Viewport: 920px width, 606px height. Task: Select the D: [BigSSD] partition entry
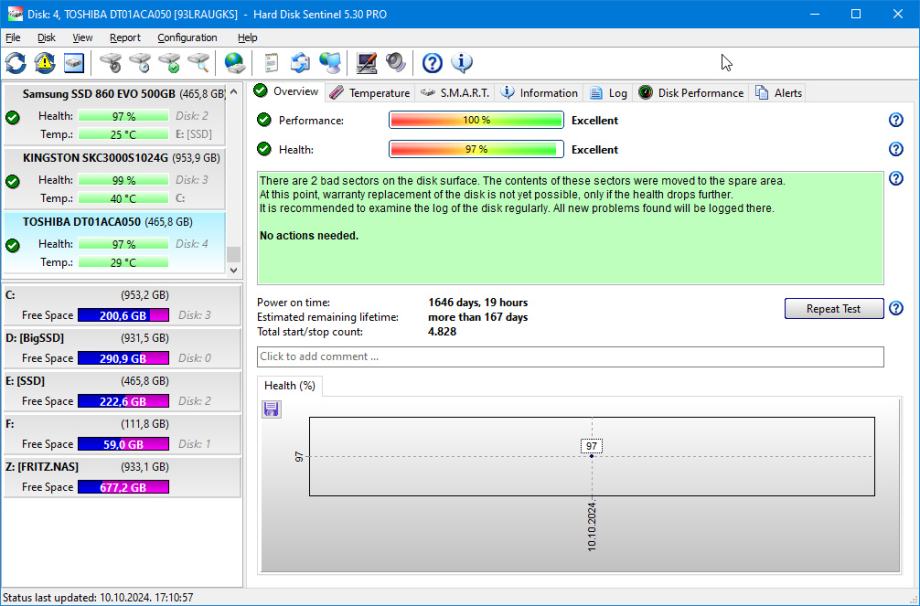[122, 348]
